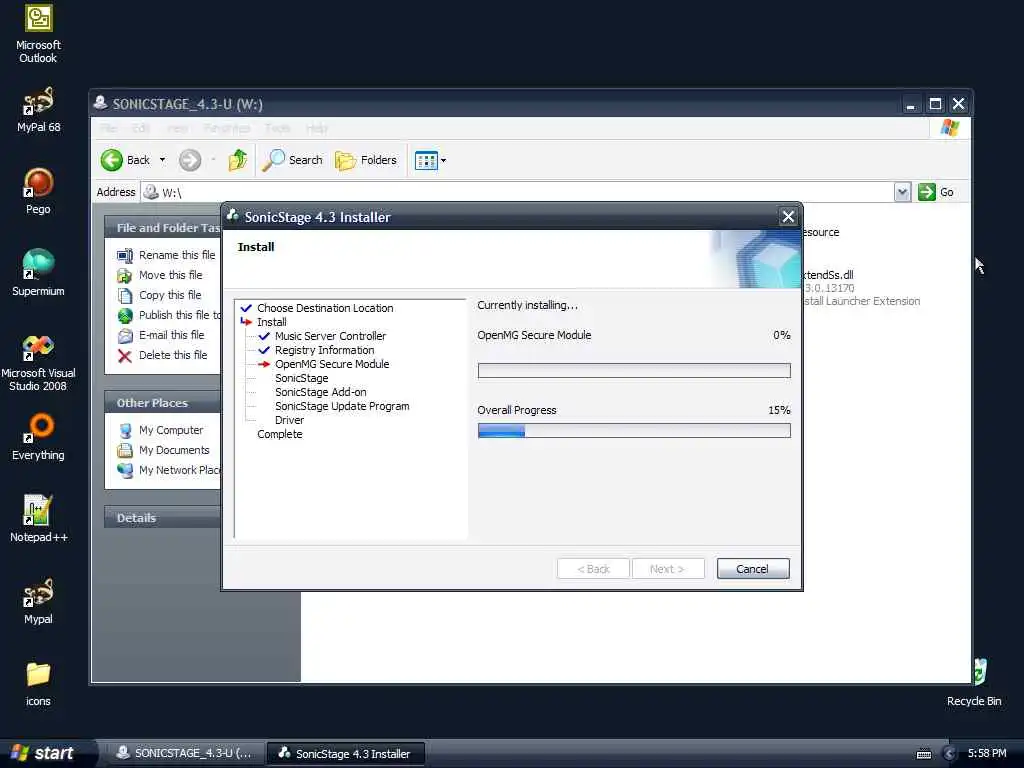Click SONICSTAGE_4.3-U window title icon
The width and height of the screenshot is (1024, 768).
click(x=101, y=103)
